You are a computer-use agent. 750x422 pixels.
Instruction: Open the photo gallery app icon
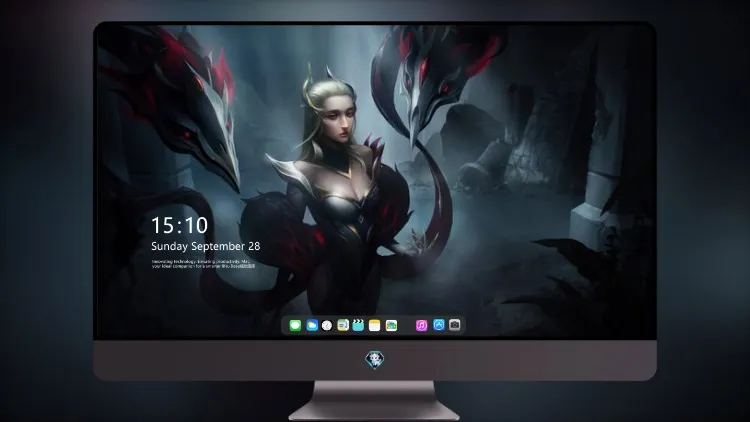(x=391, y=325)
